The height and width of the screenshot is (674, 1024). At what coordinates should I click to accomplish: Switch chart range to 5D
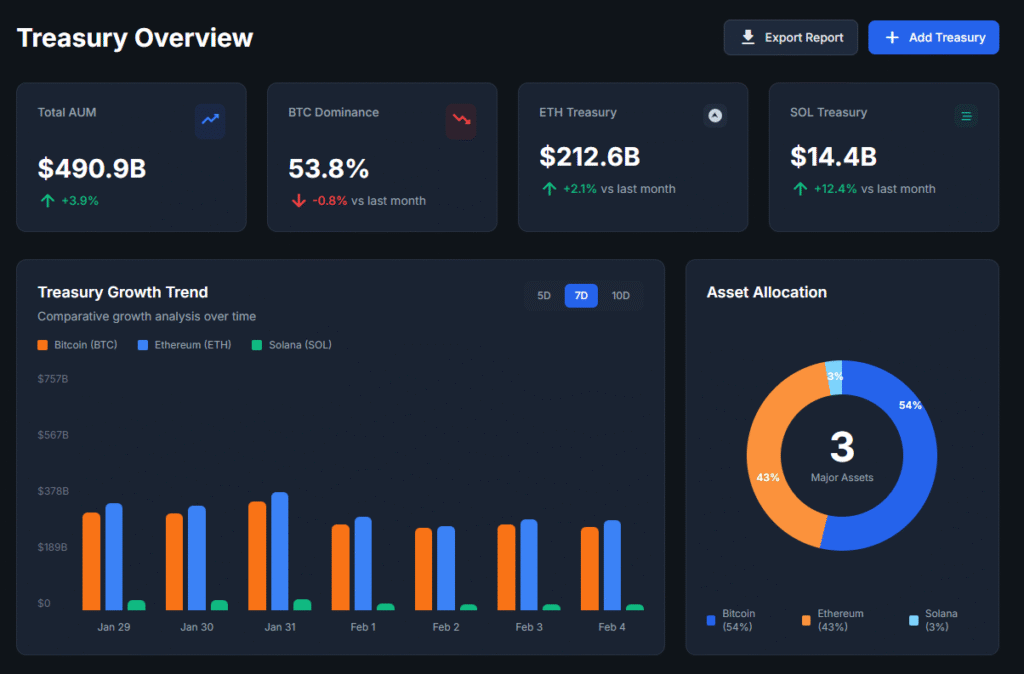point(544,296)
